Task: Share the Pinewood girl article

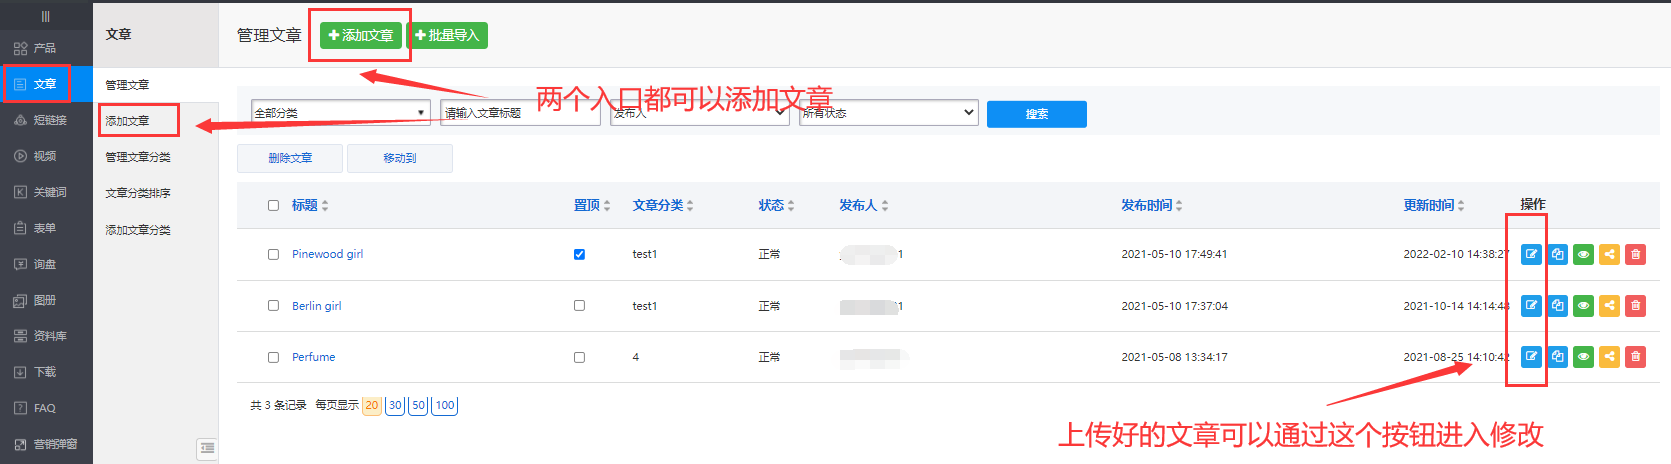Action: 1609,254
